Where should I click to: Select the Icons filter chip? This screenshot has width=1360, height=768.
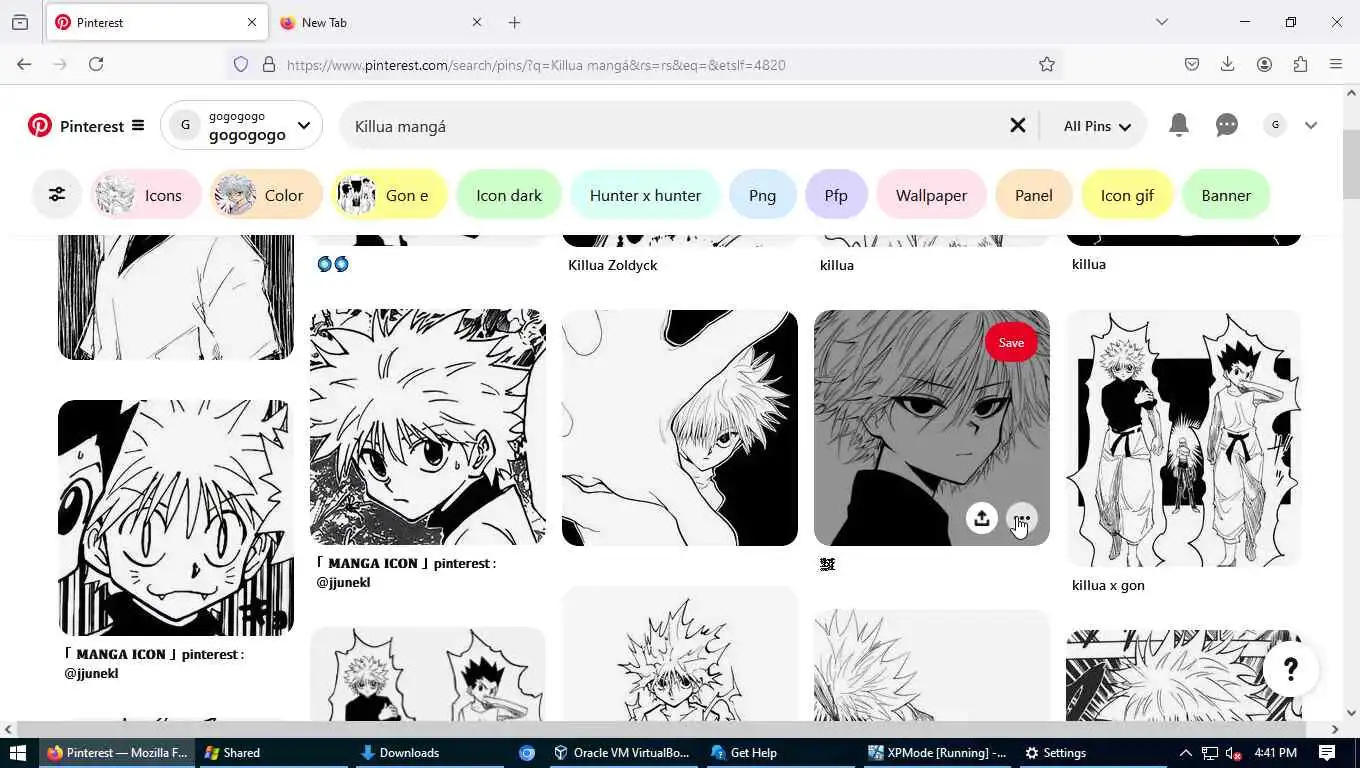(x=146, y=195)
